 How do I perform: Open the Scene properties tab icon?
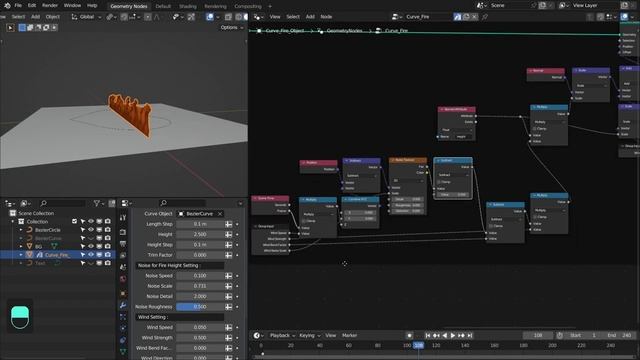tap(123, 267)
